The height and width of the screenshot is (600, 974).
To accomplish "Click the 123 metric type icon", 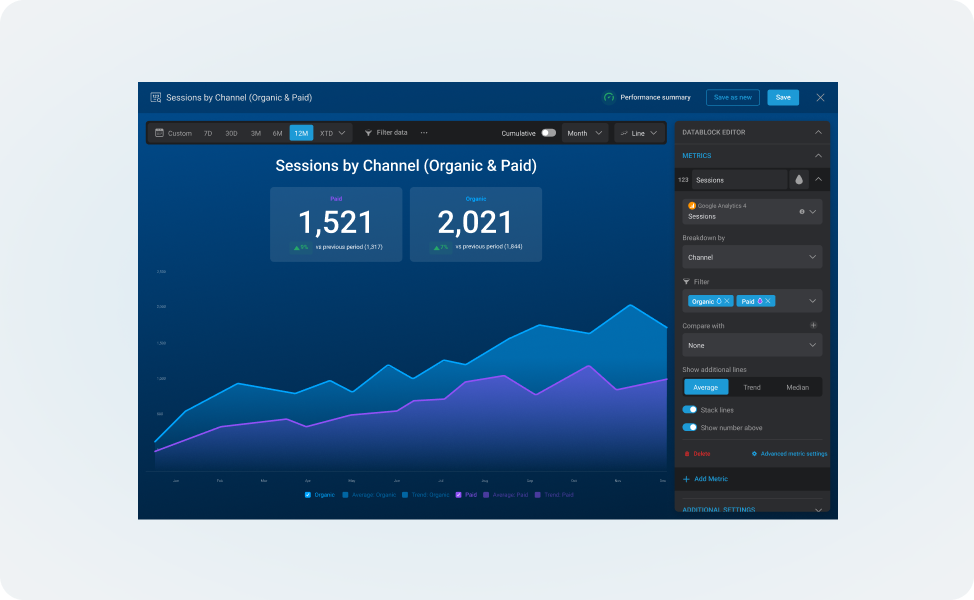I will 684,180.
